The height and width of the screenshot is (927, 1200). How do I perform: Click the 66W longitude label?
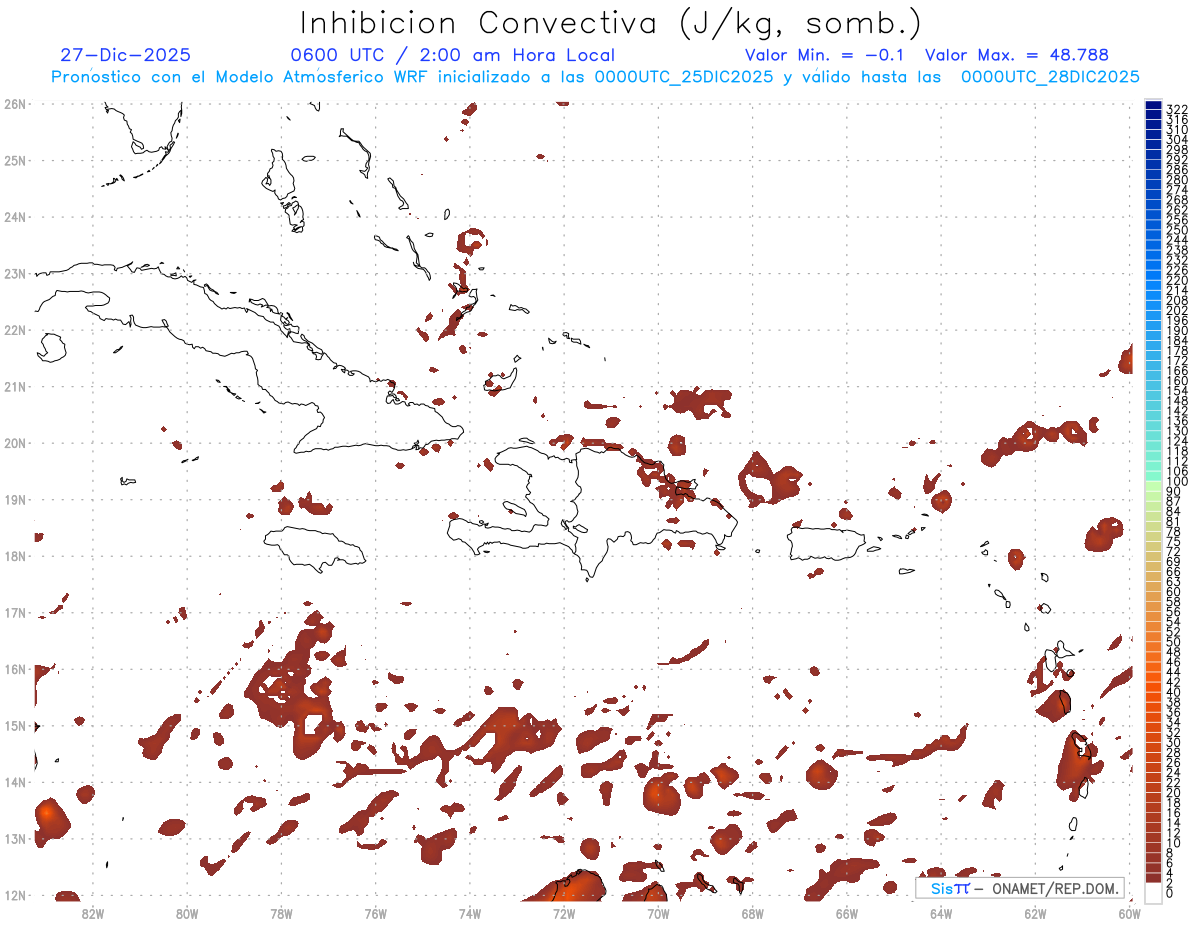[x=847, y=914]
